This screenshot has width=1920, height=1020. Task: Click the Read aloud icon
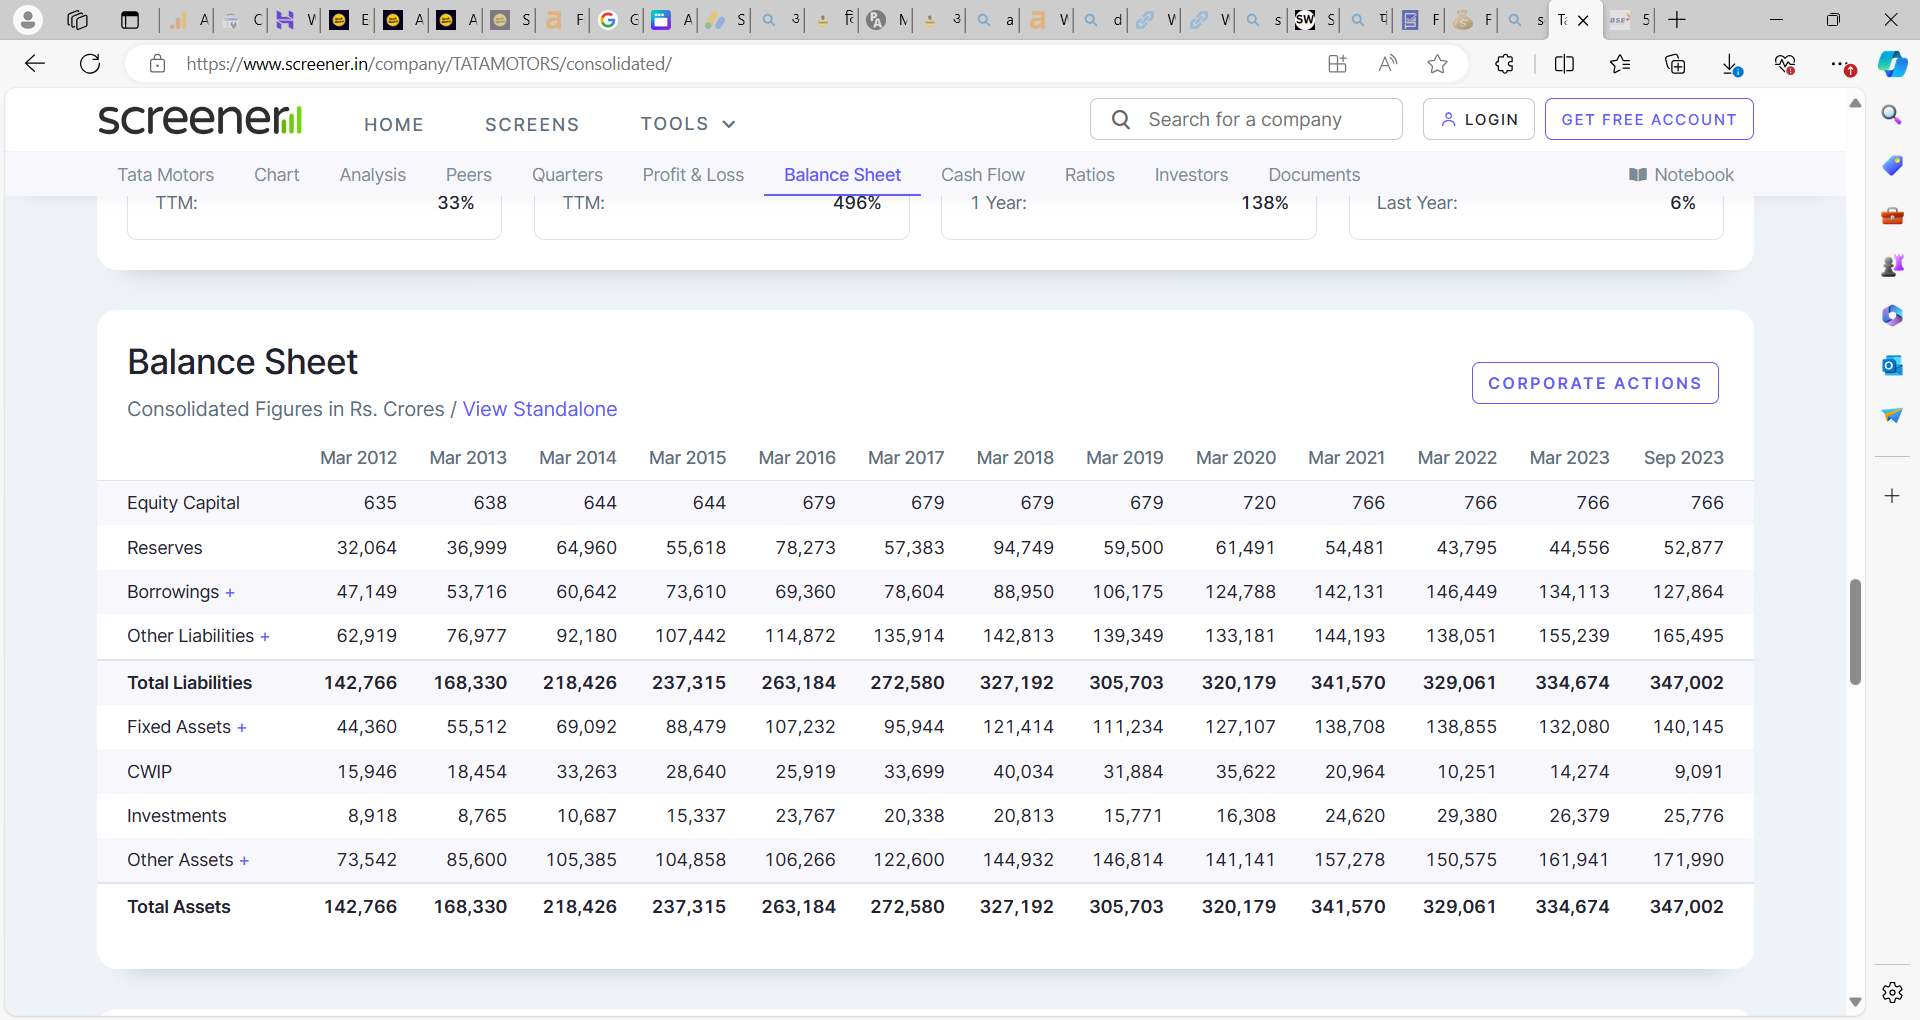click(x=1387, y=64)
